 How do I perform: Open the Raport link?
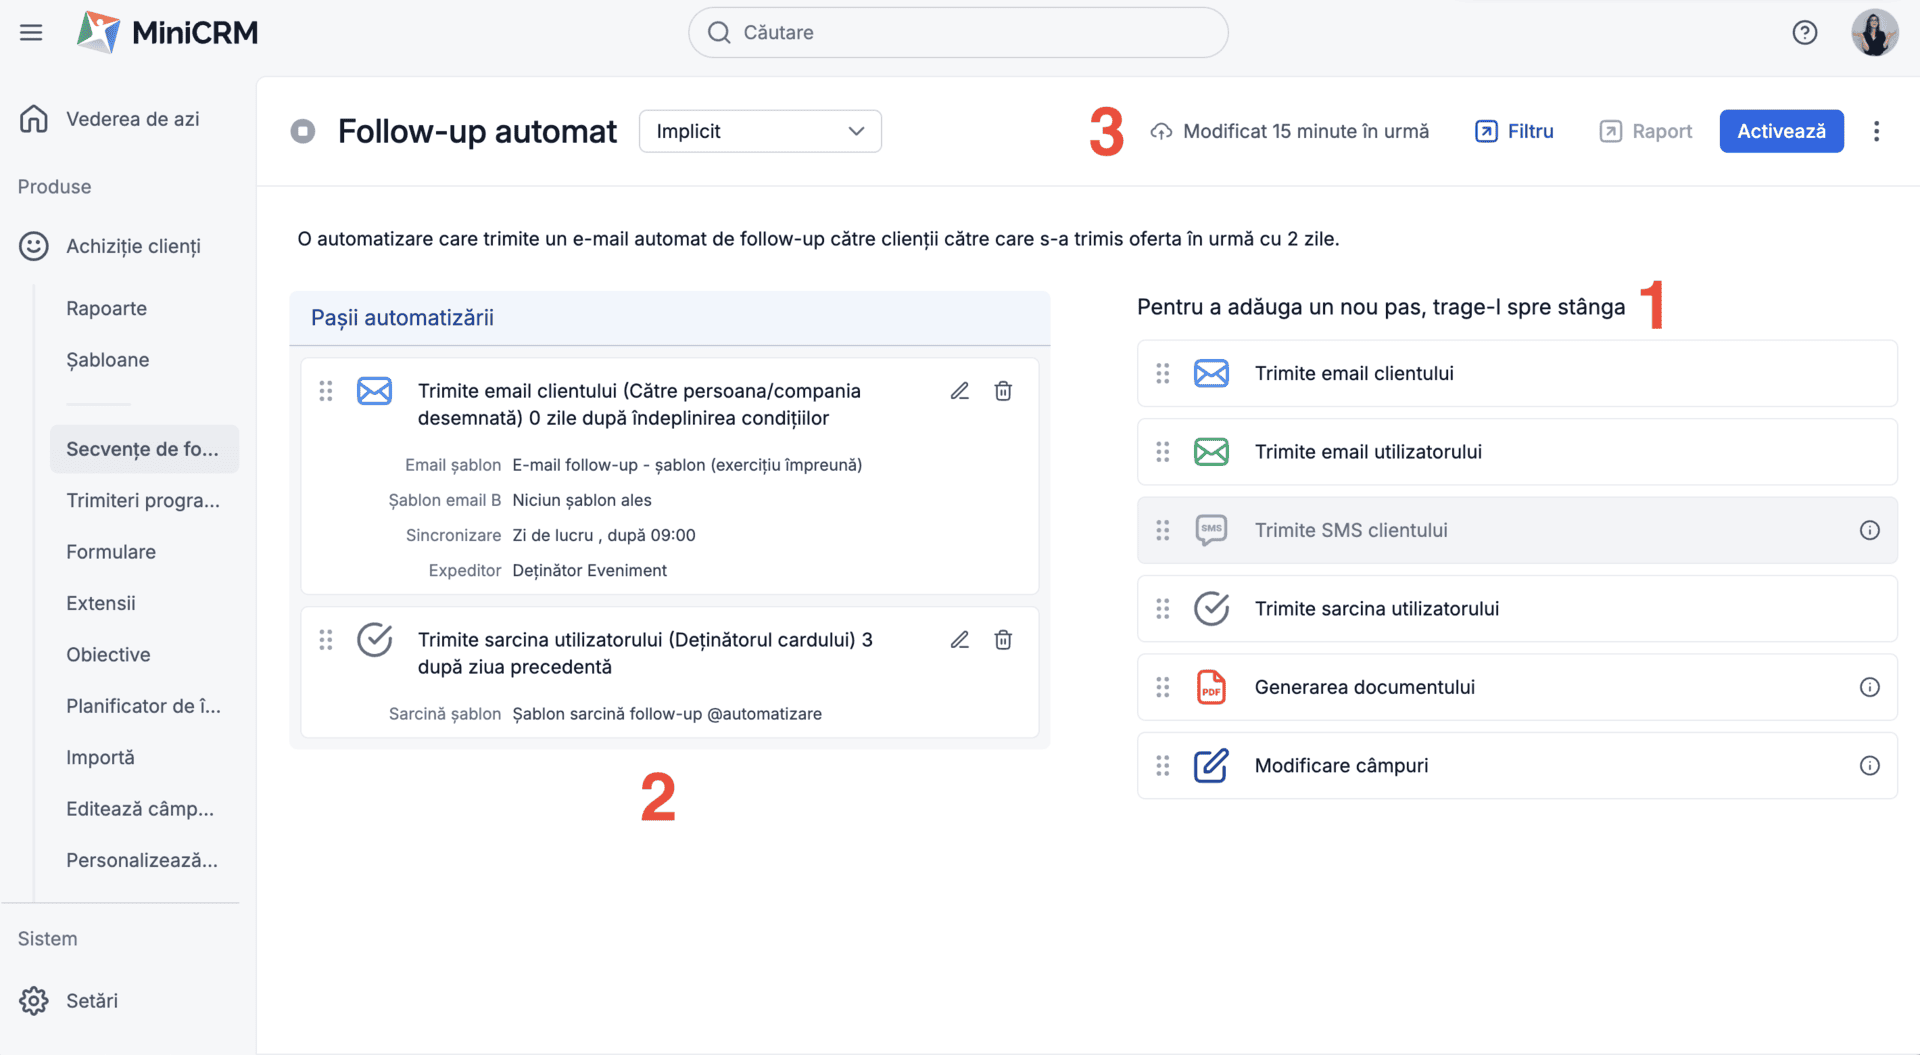1645,131
